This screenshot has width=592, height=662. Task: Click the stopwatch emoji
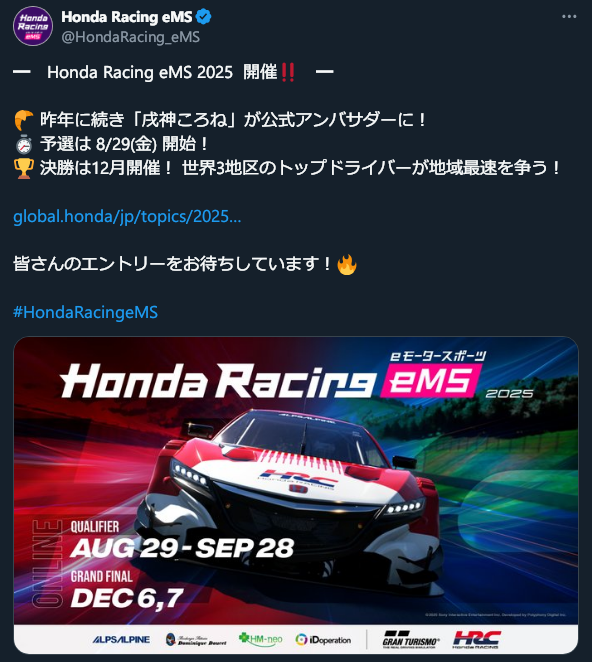pos(24,144)
